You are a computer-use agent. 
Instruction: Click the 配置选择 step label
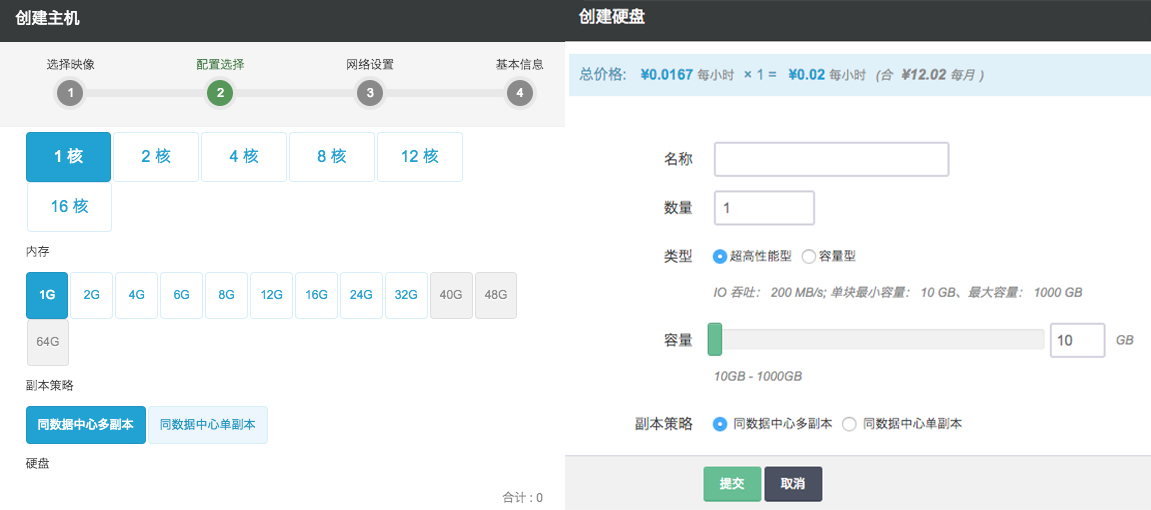click(x=220, y=64)
